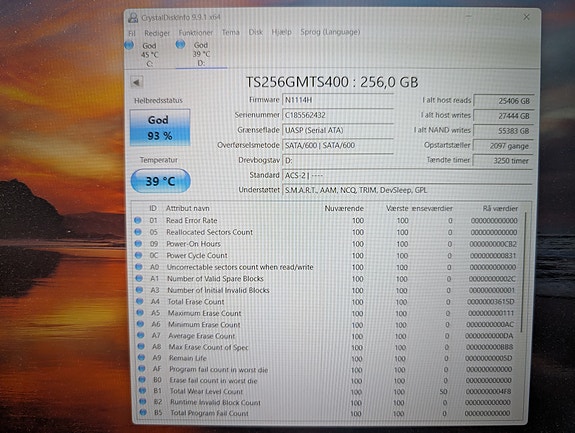Open the Fil menu
Image resolution: width=575 pixels, height=433 pixels.
(132, 33)
